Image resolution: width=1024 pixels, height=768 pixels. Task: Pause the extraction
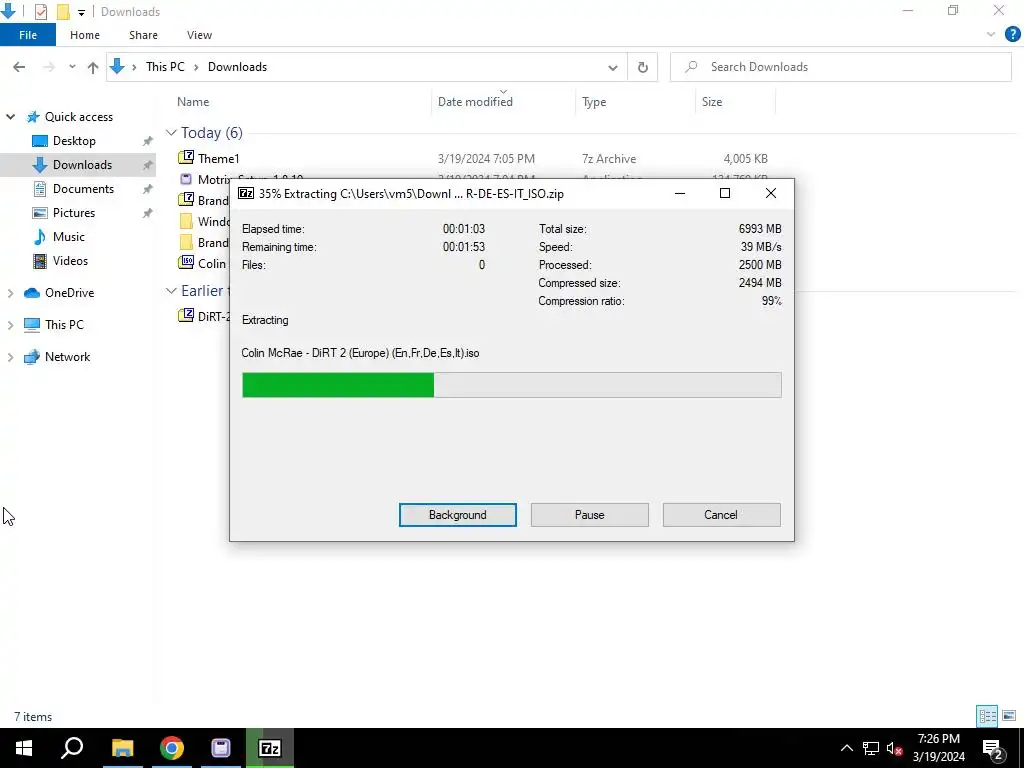pos(589,515)
